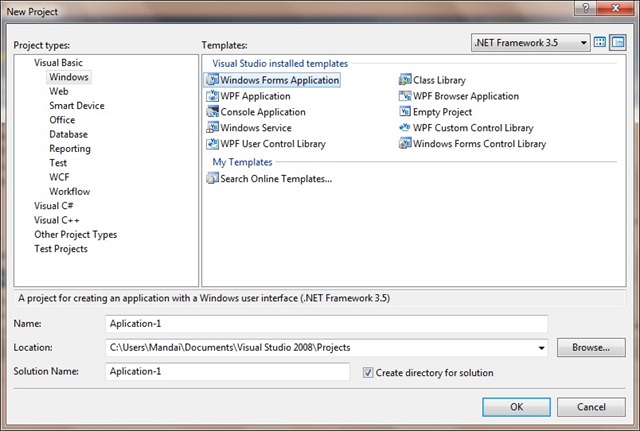
Task: Select Visual C# project type
Action: coord(53,205)
